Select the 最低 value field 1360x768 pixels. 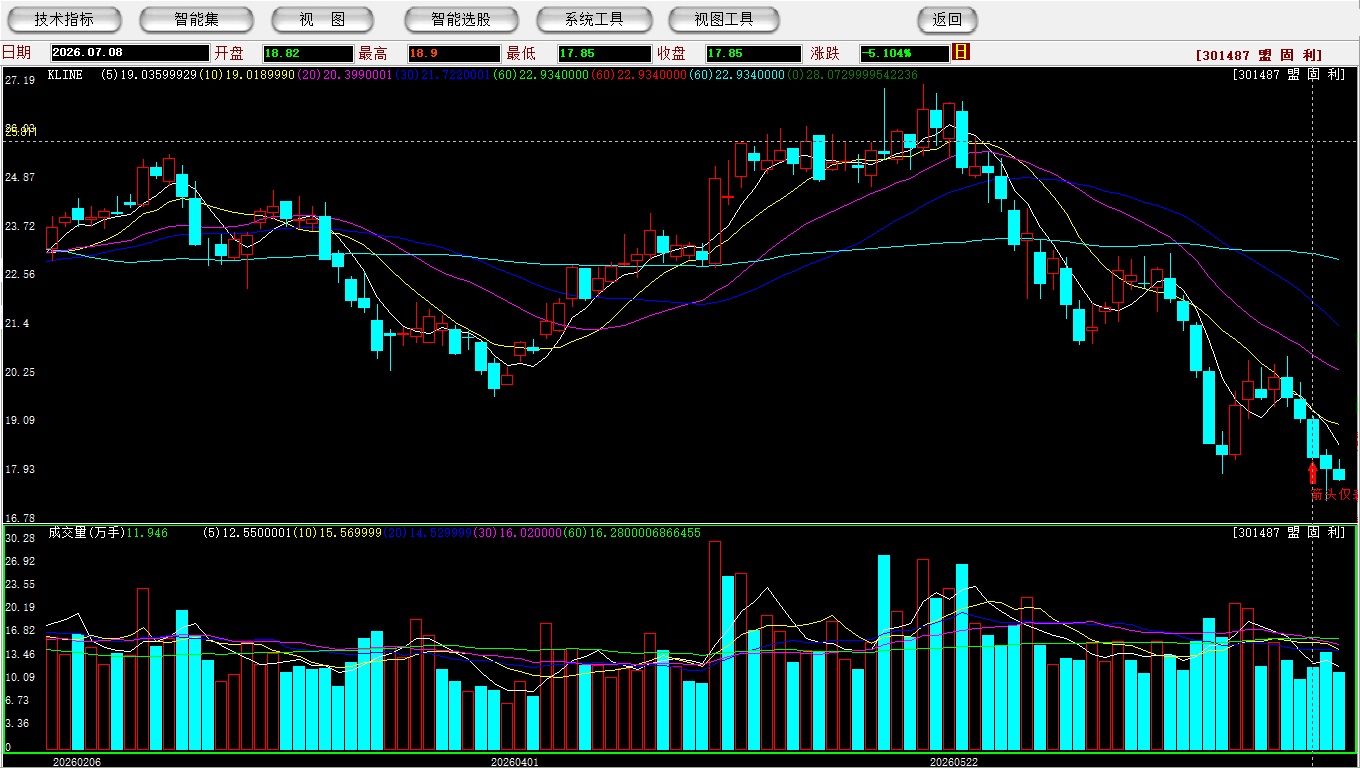pos(605,53)
